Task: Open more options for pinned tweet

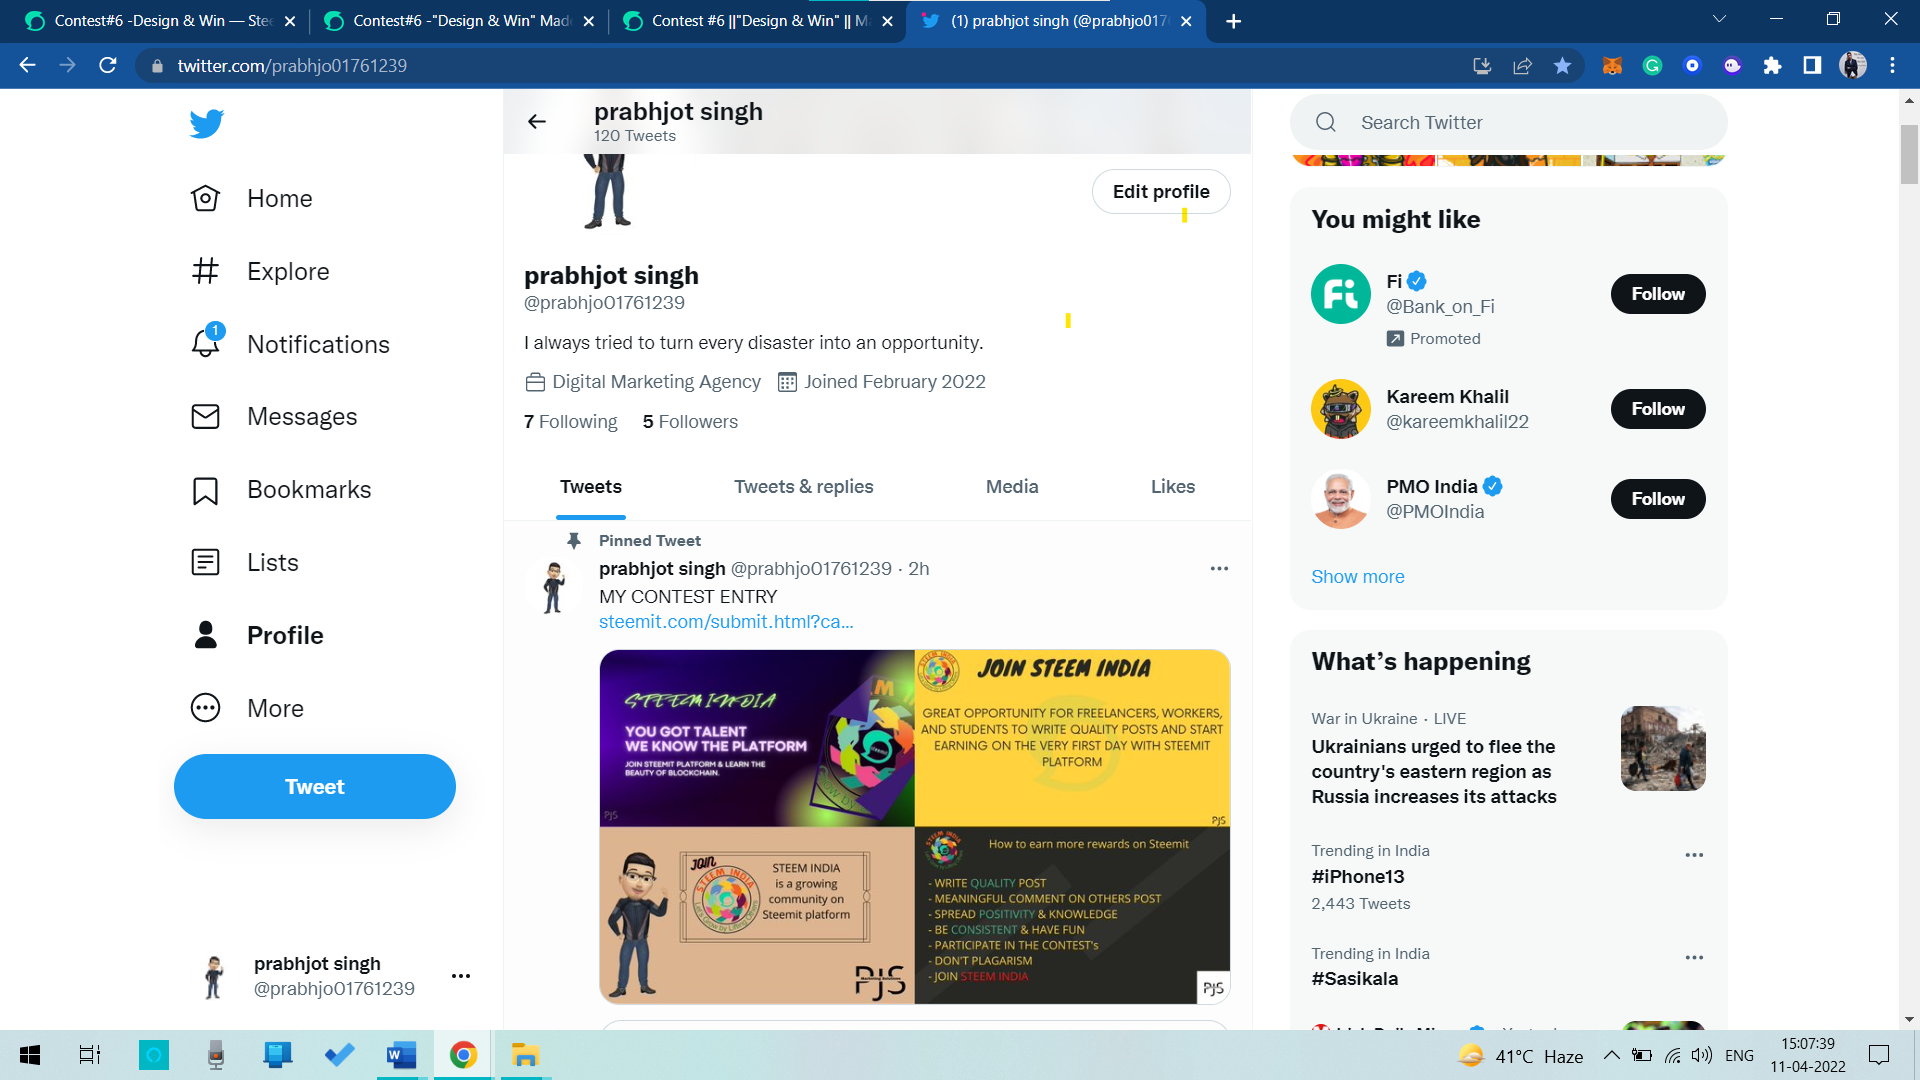Action: [x=1219, y=569]
